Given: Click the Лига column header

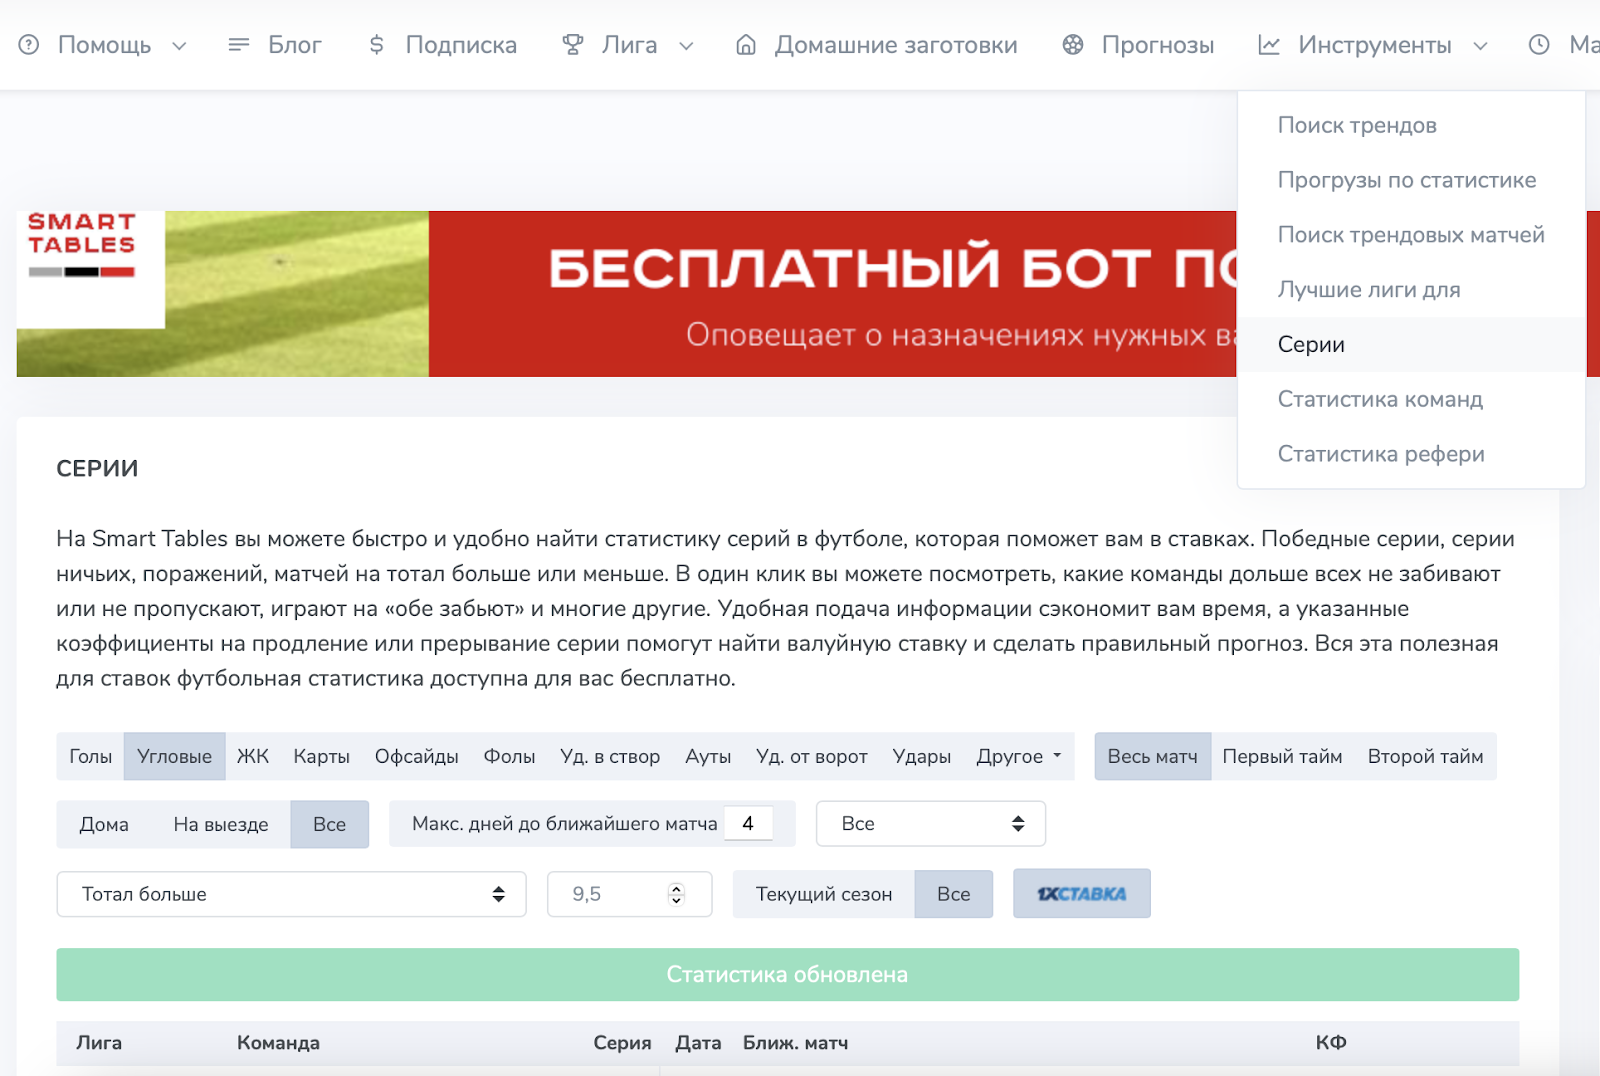Looking at the screenshot, I should click(99, 1043).
